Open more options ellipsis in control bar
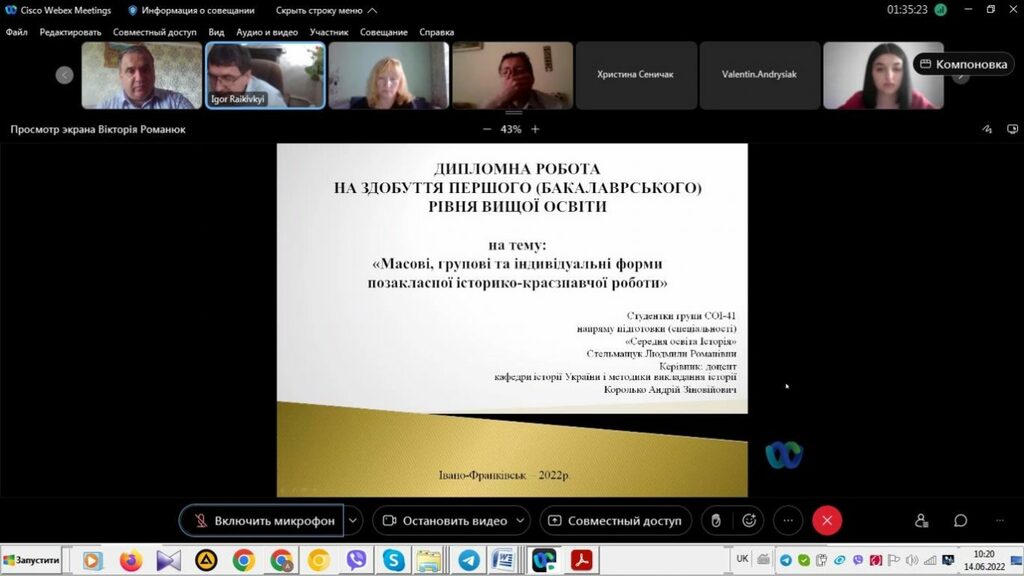 [788, 520]
